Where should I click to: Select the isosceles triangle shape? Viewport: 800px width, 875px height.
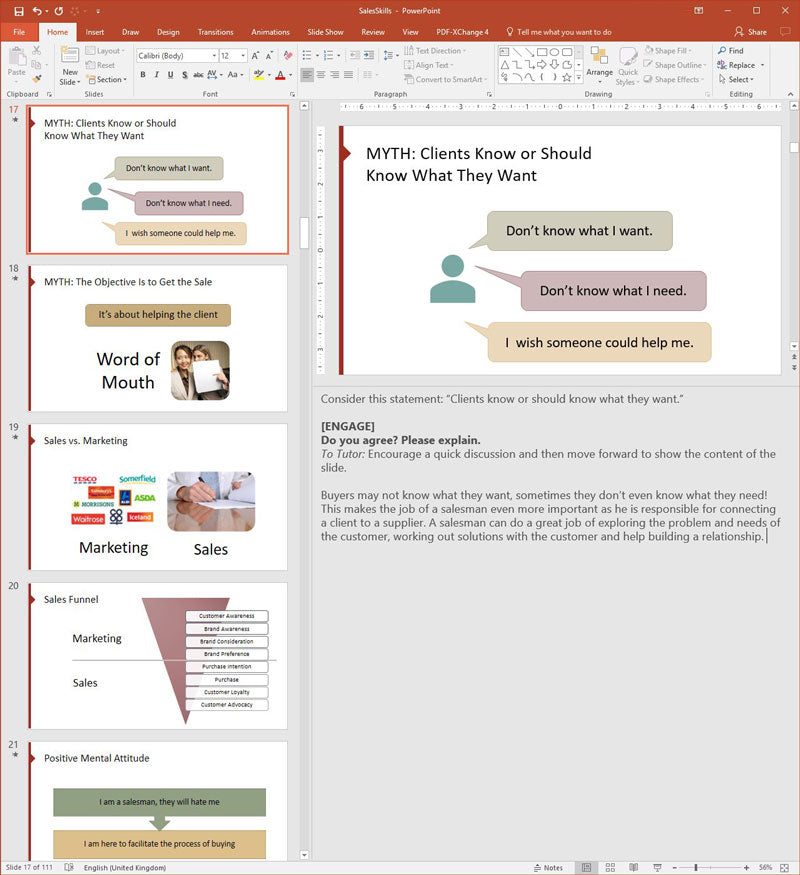point(504,65)
